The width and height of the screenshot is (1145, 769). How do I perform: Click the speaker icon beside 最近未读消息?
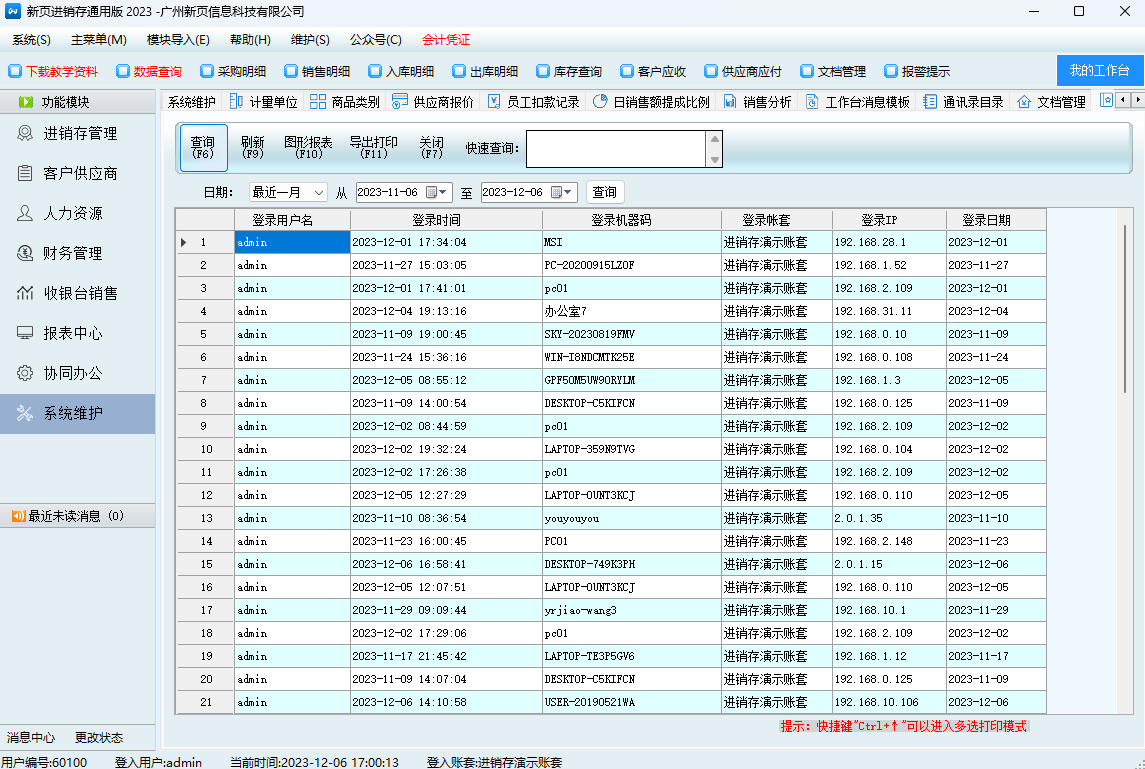pyautogui.click(x=18, y=516)
